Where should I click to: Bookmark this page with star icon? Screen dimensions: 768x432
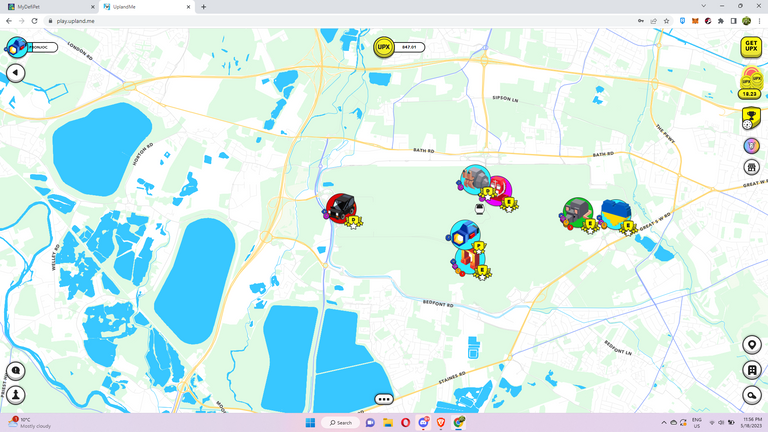point(666,21)
